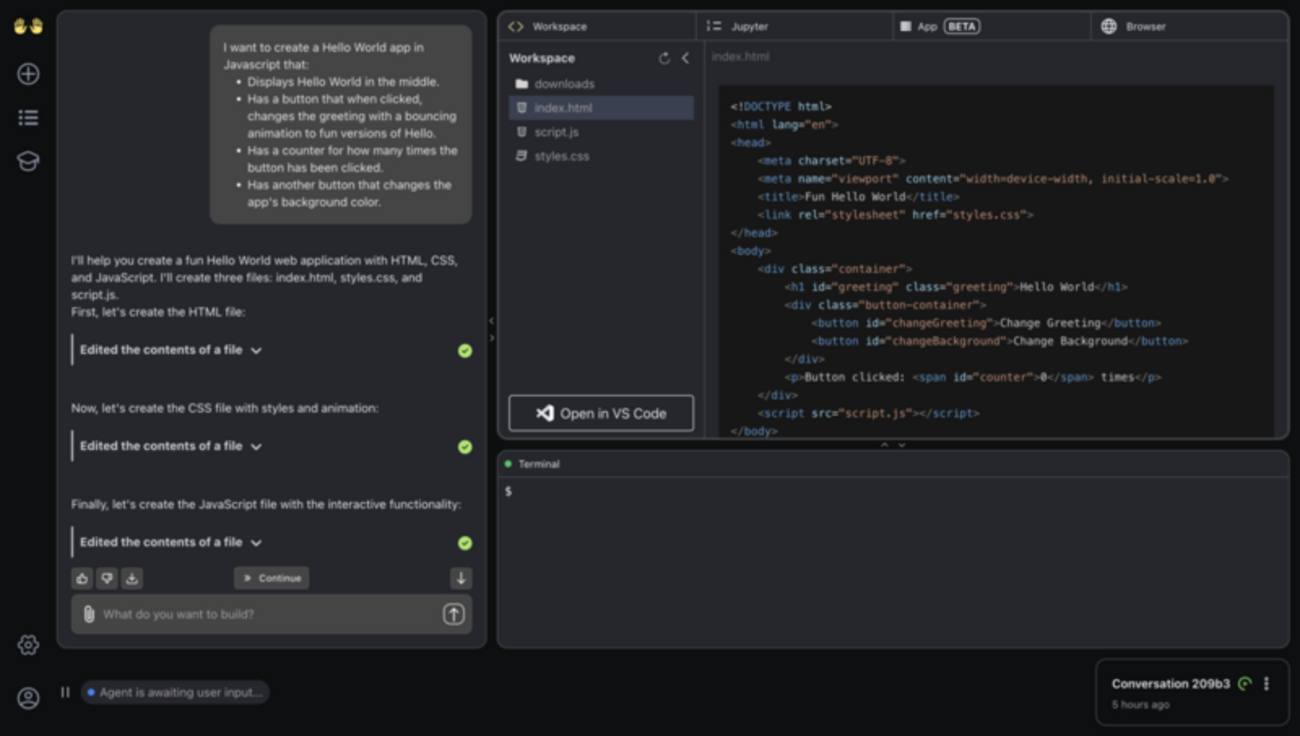Expand second Edited the contents chevron under CSS
The image size is (1300, 736).
point(256,447)
